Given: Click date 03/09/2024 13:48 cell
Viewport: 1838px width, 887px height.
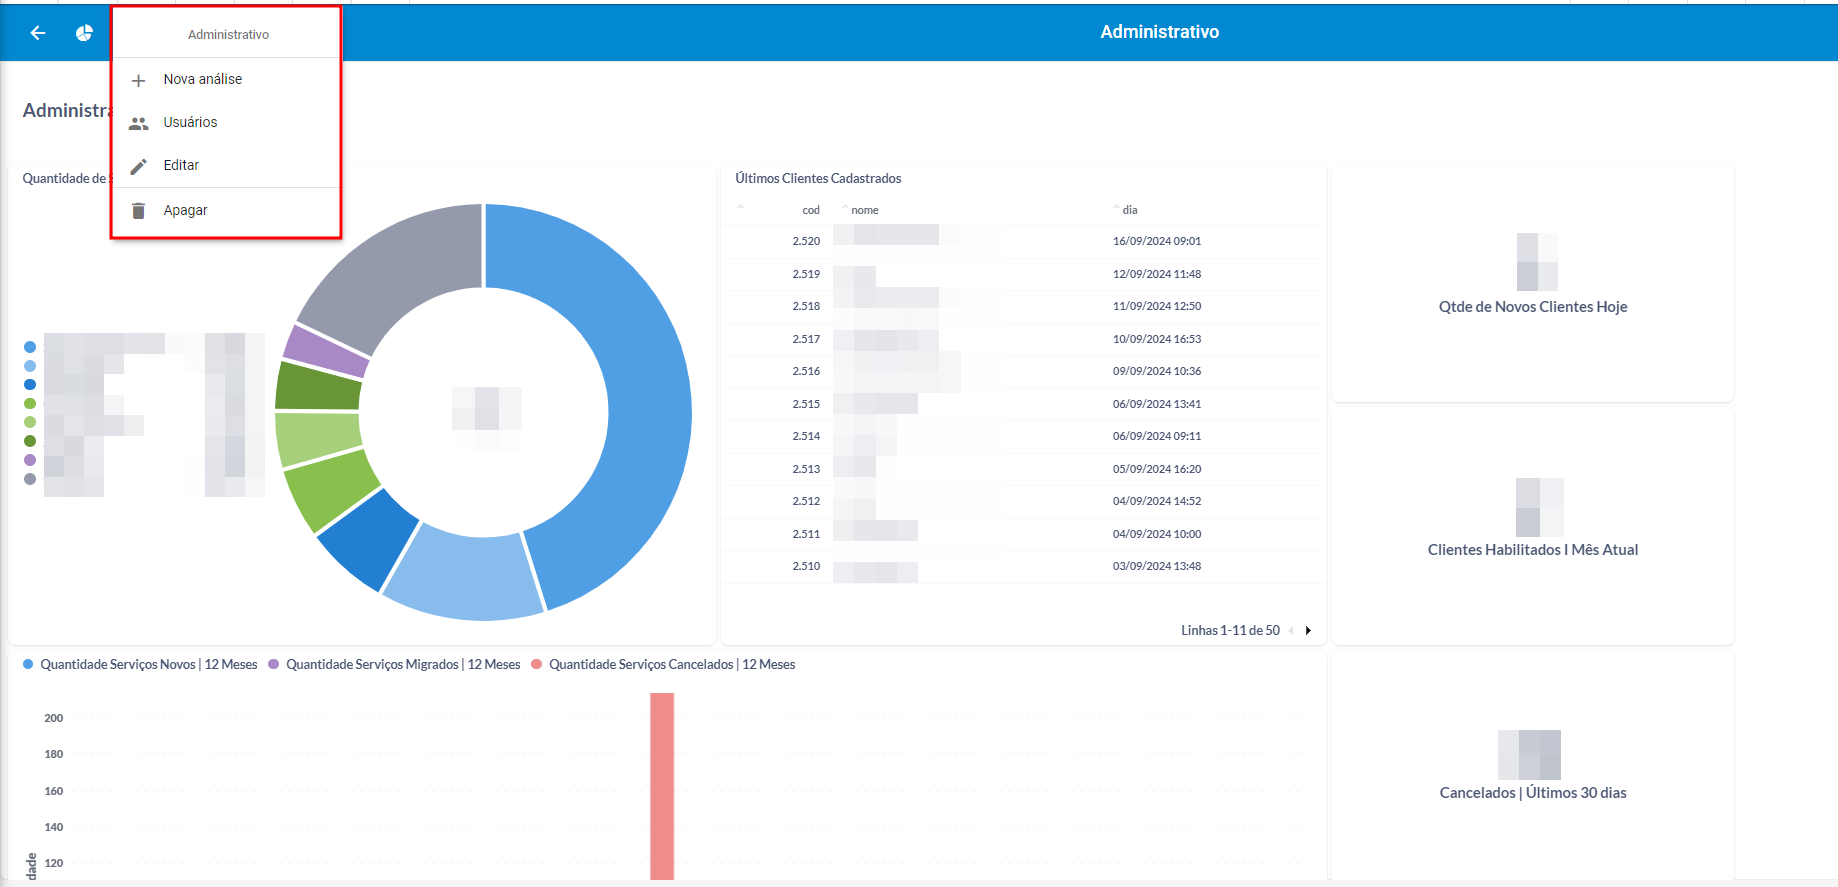Looking at the screenshot, I should (1157, 566).
